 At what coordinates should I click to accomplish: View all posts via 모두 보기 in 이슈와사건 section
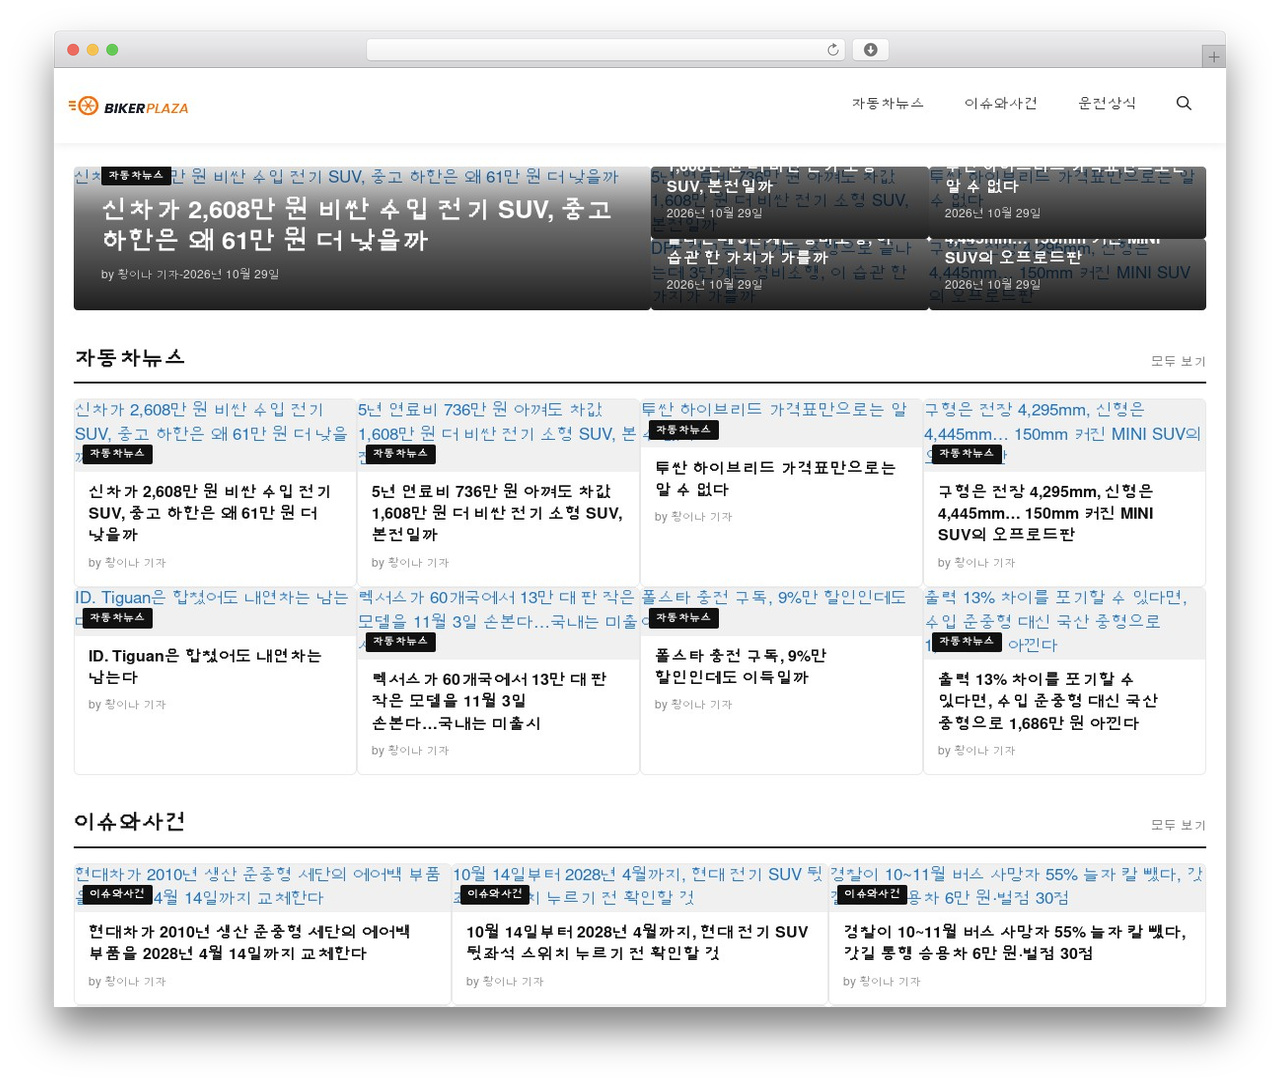pyautogui.click(x=1178, y=825)
